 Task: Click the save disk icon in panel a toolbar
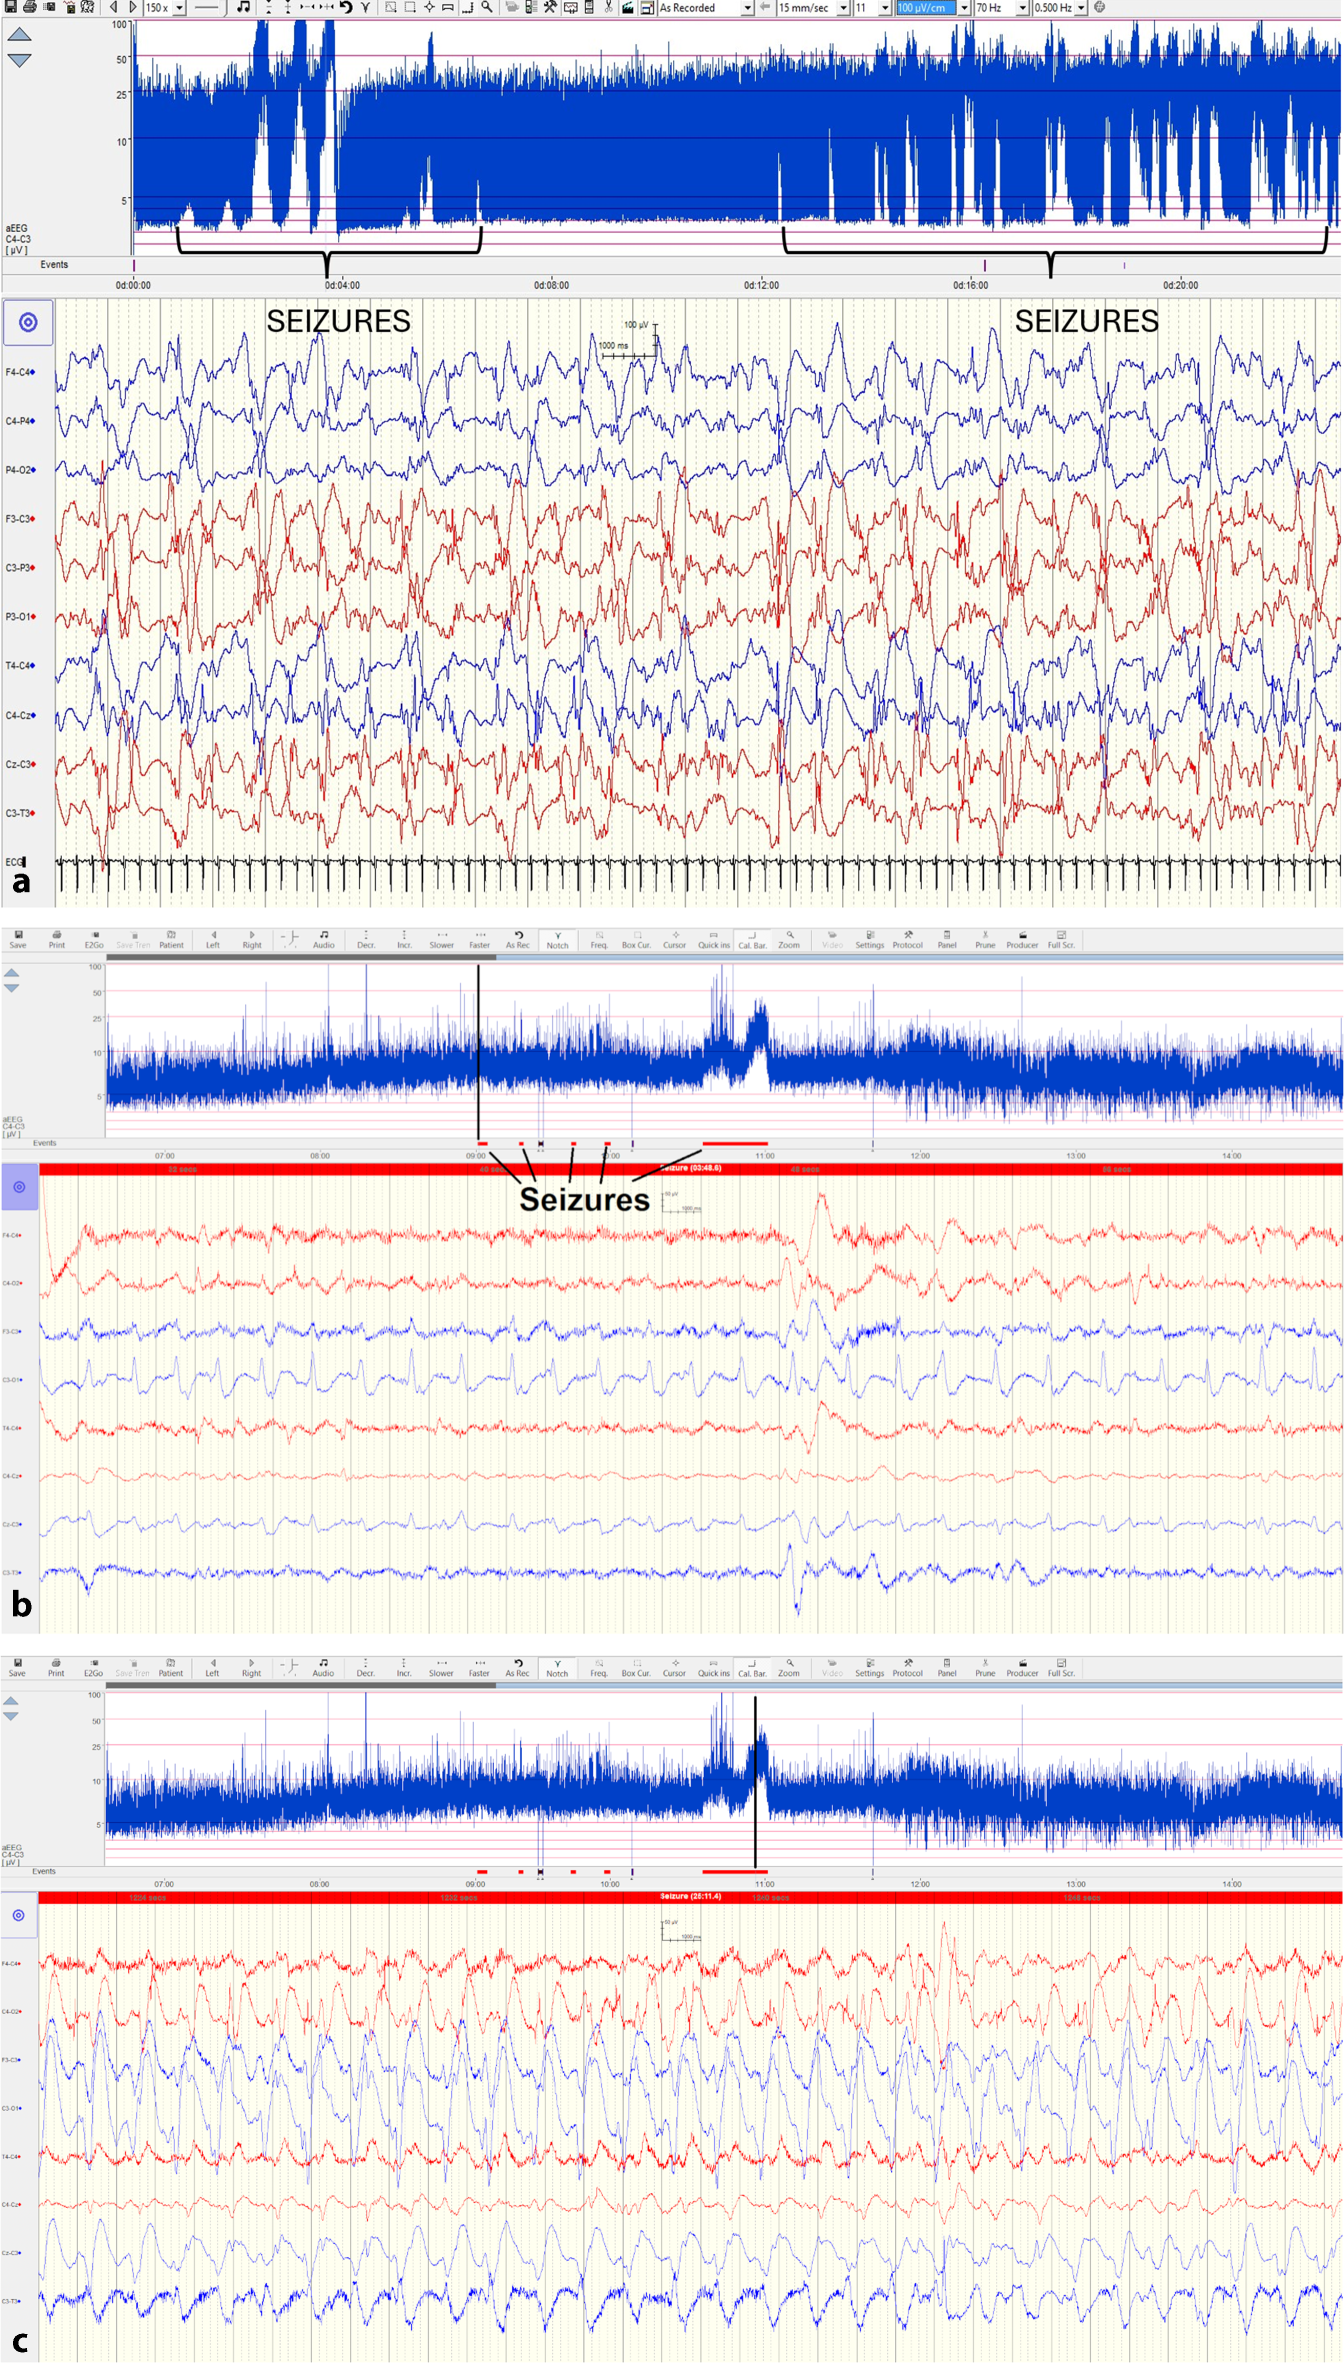[x=10, y=7]
